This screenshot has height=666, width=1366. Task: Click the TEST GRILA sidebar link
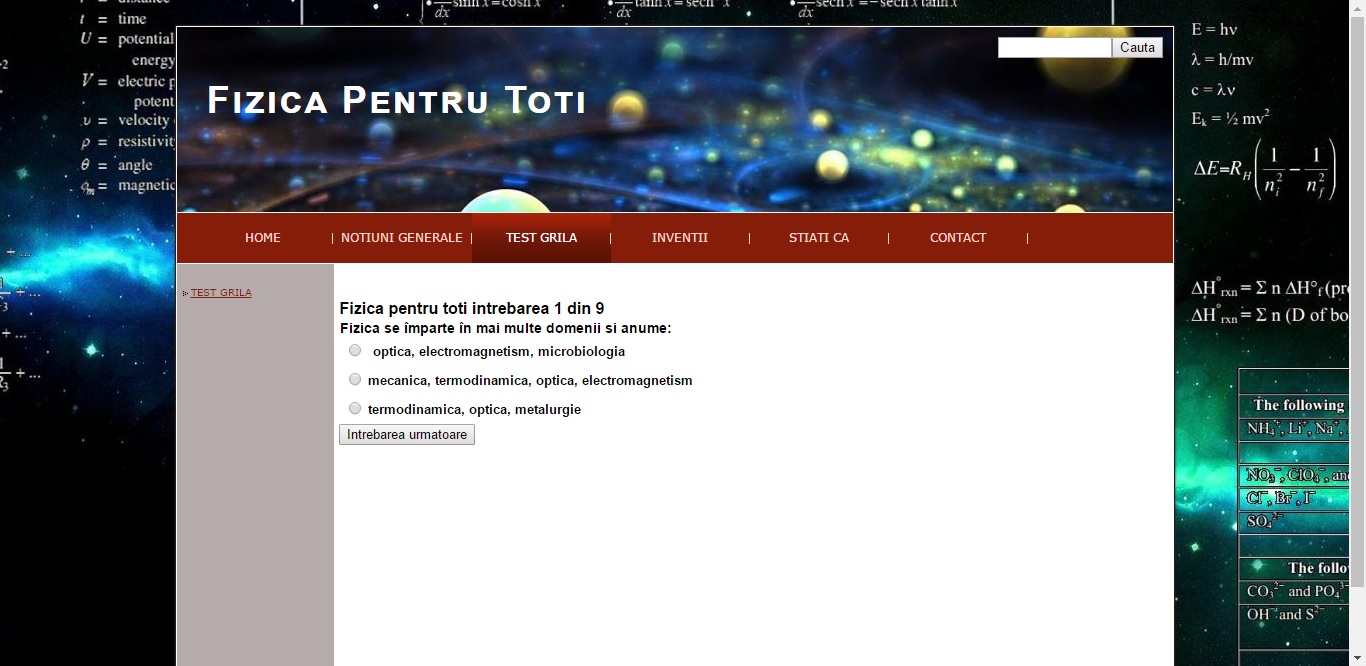click(x=221, y=293)
